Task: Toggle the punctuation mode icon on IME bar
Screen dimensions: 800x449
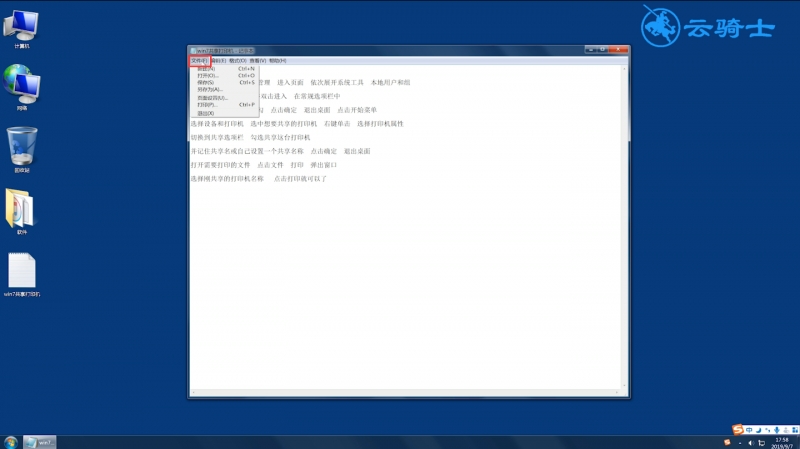Action: coord(767,430)
